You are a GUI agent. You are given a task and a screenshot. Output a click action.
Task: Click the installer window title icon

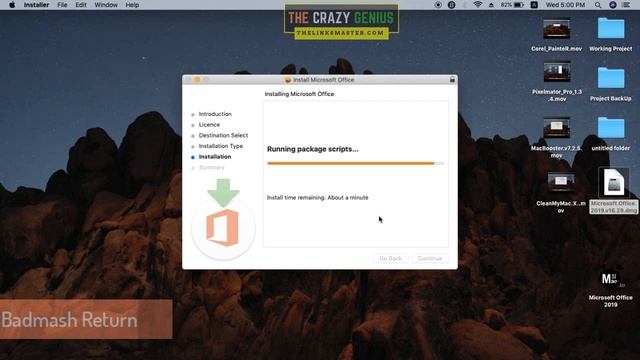pos(287,80)
